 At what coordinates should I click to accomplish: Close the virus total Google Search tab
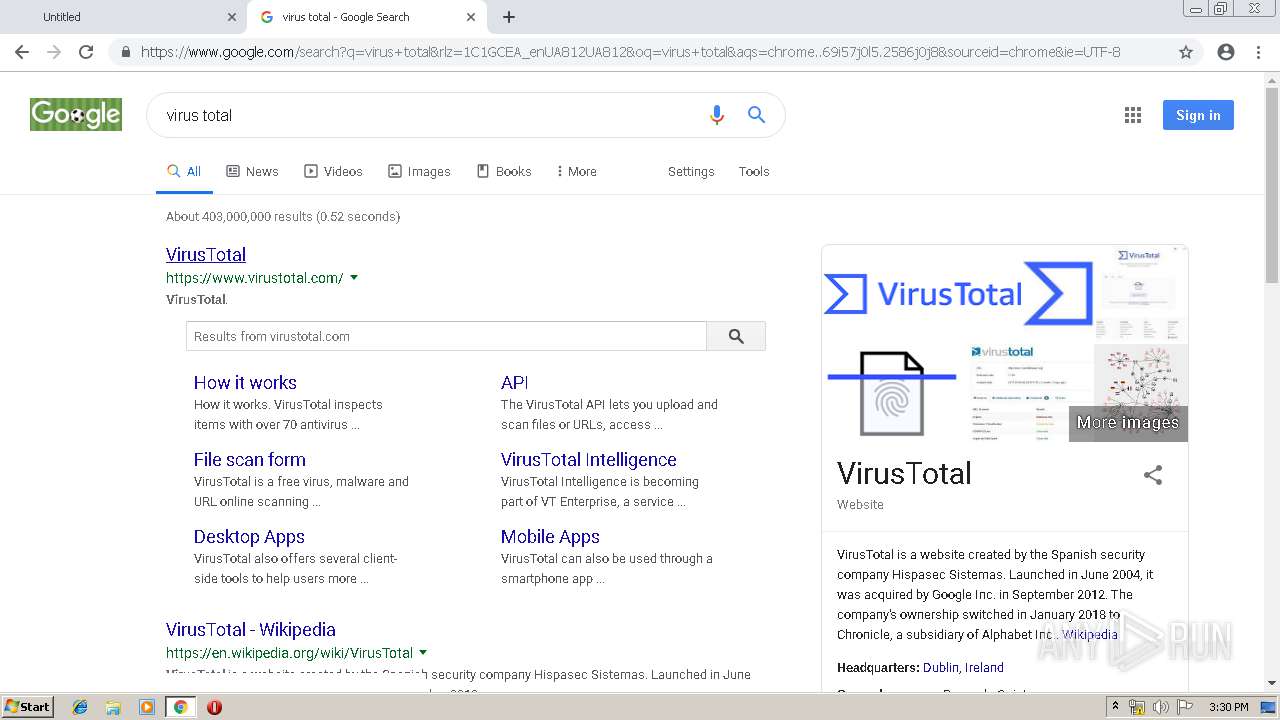click(471, 17)
